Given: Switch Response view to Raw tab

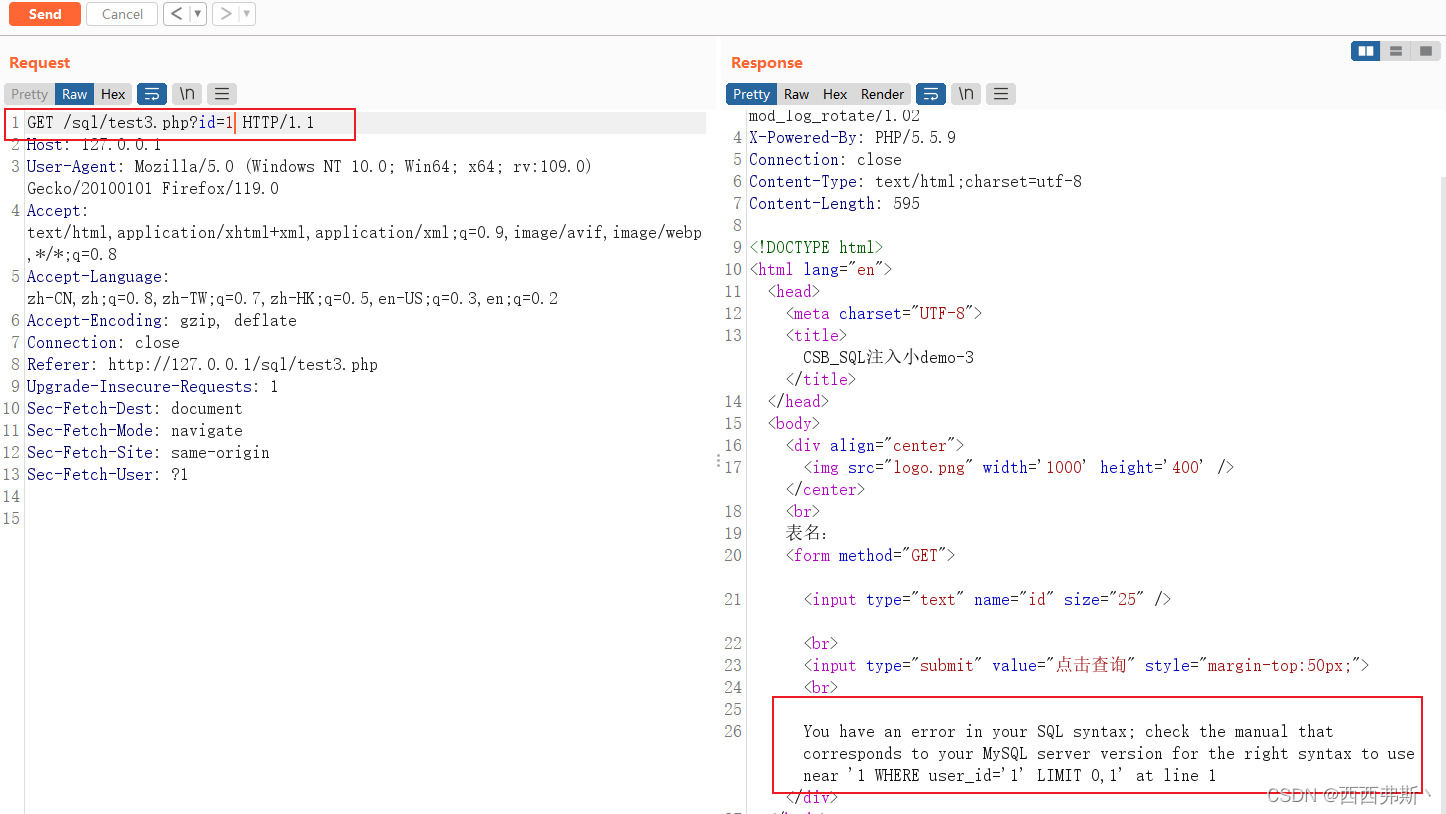Looking at the screenshot, I should point(796,94).
